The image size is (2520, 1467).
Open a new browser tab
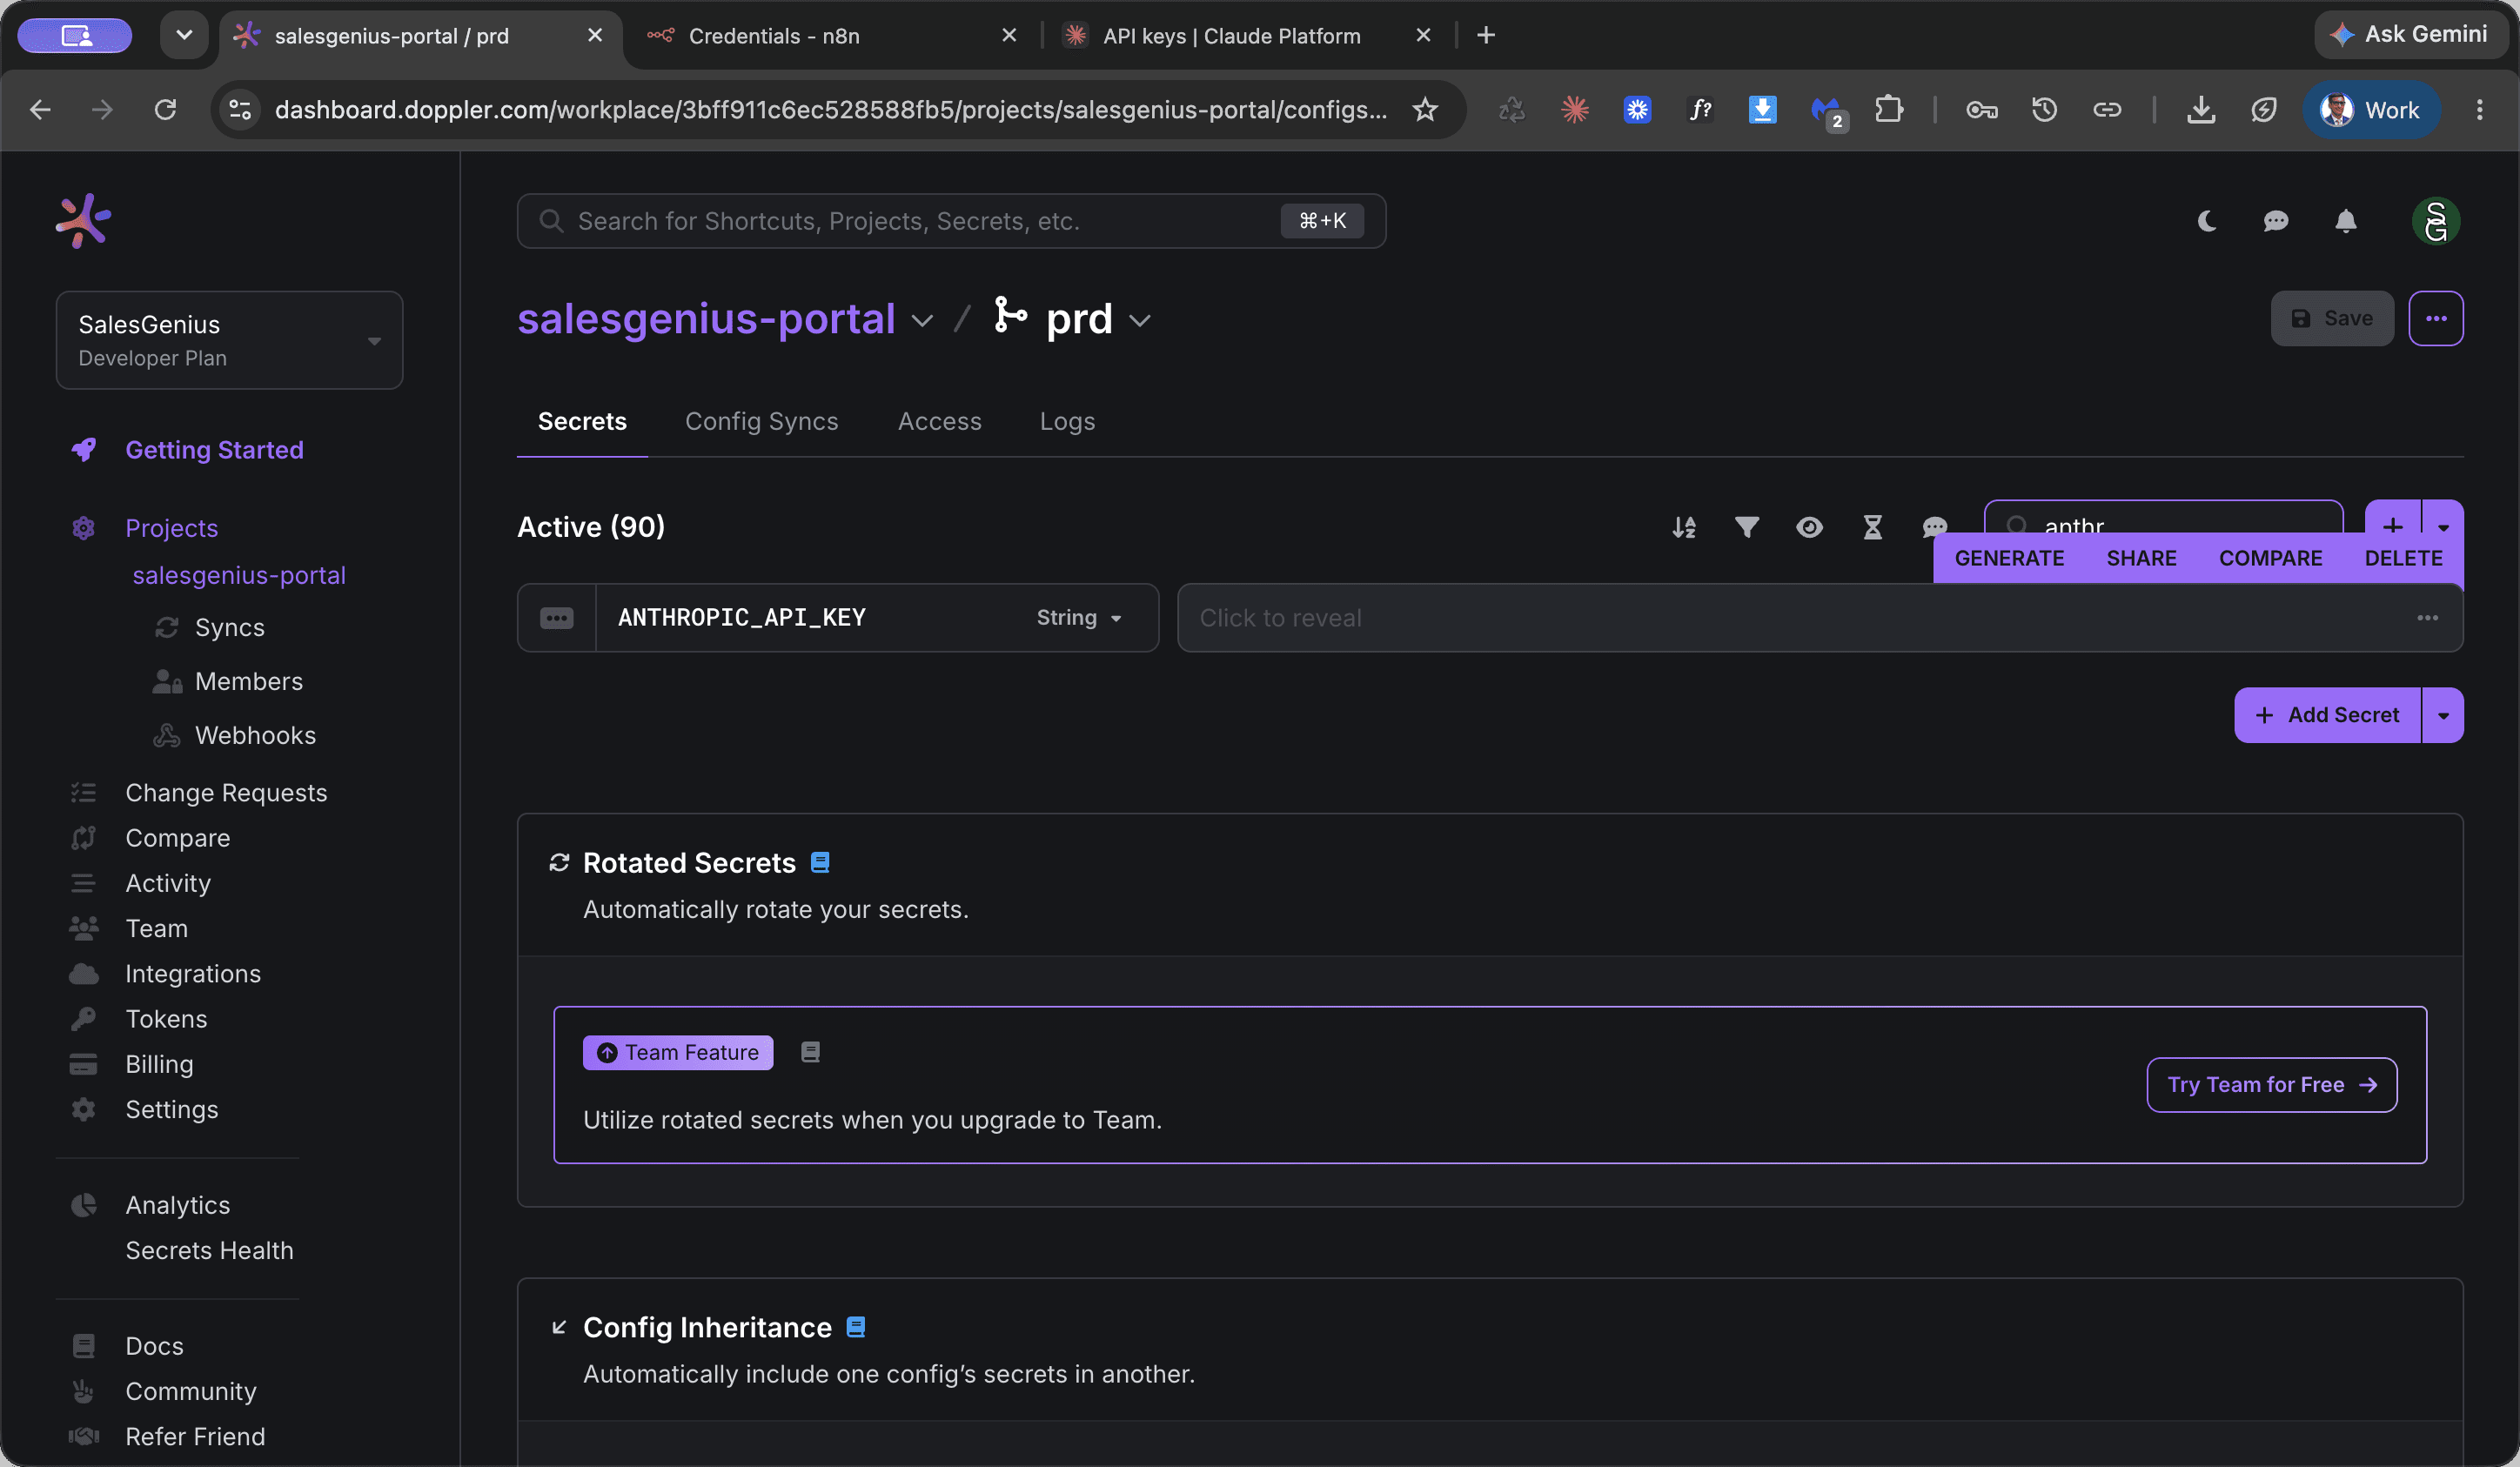[1486, 36]
